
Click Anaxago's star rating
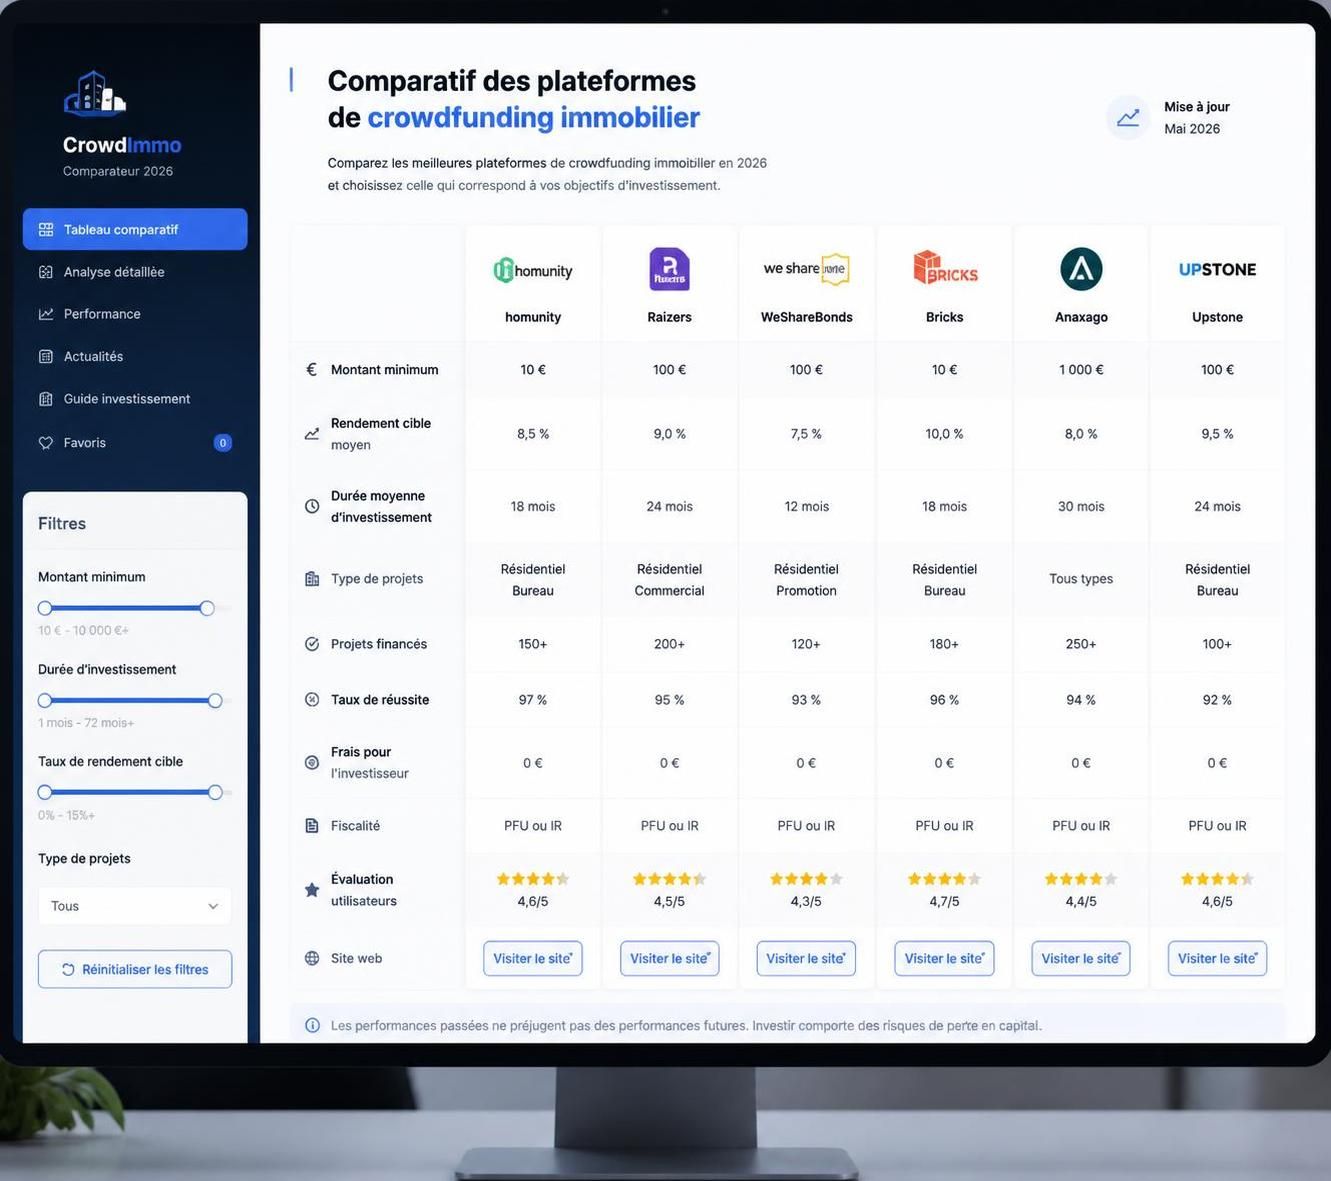[x=1081, y=879]
